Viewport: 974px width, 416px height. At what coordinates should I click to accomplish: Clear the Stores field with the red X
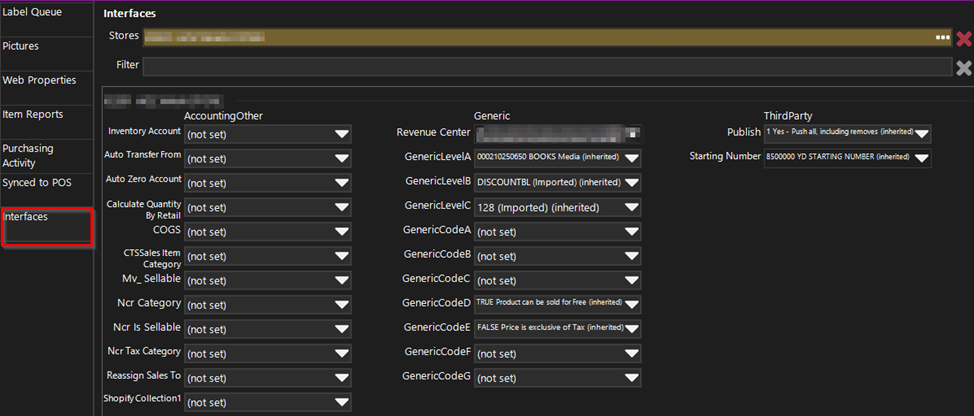963,39
